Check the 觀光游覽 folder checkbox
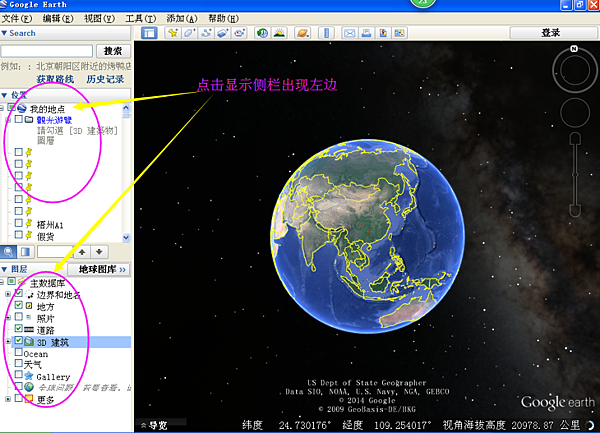Image resolution: width=600 pixels, height=433 pixels. pos(18,119)
